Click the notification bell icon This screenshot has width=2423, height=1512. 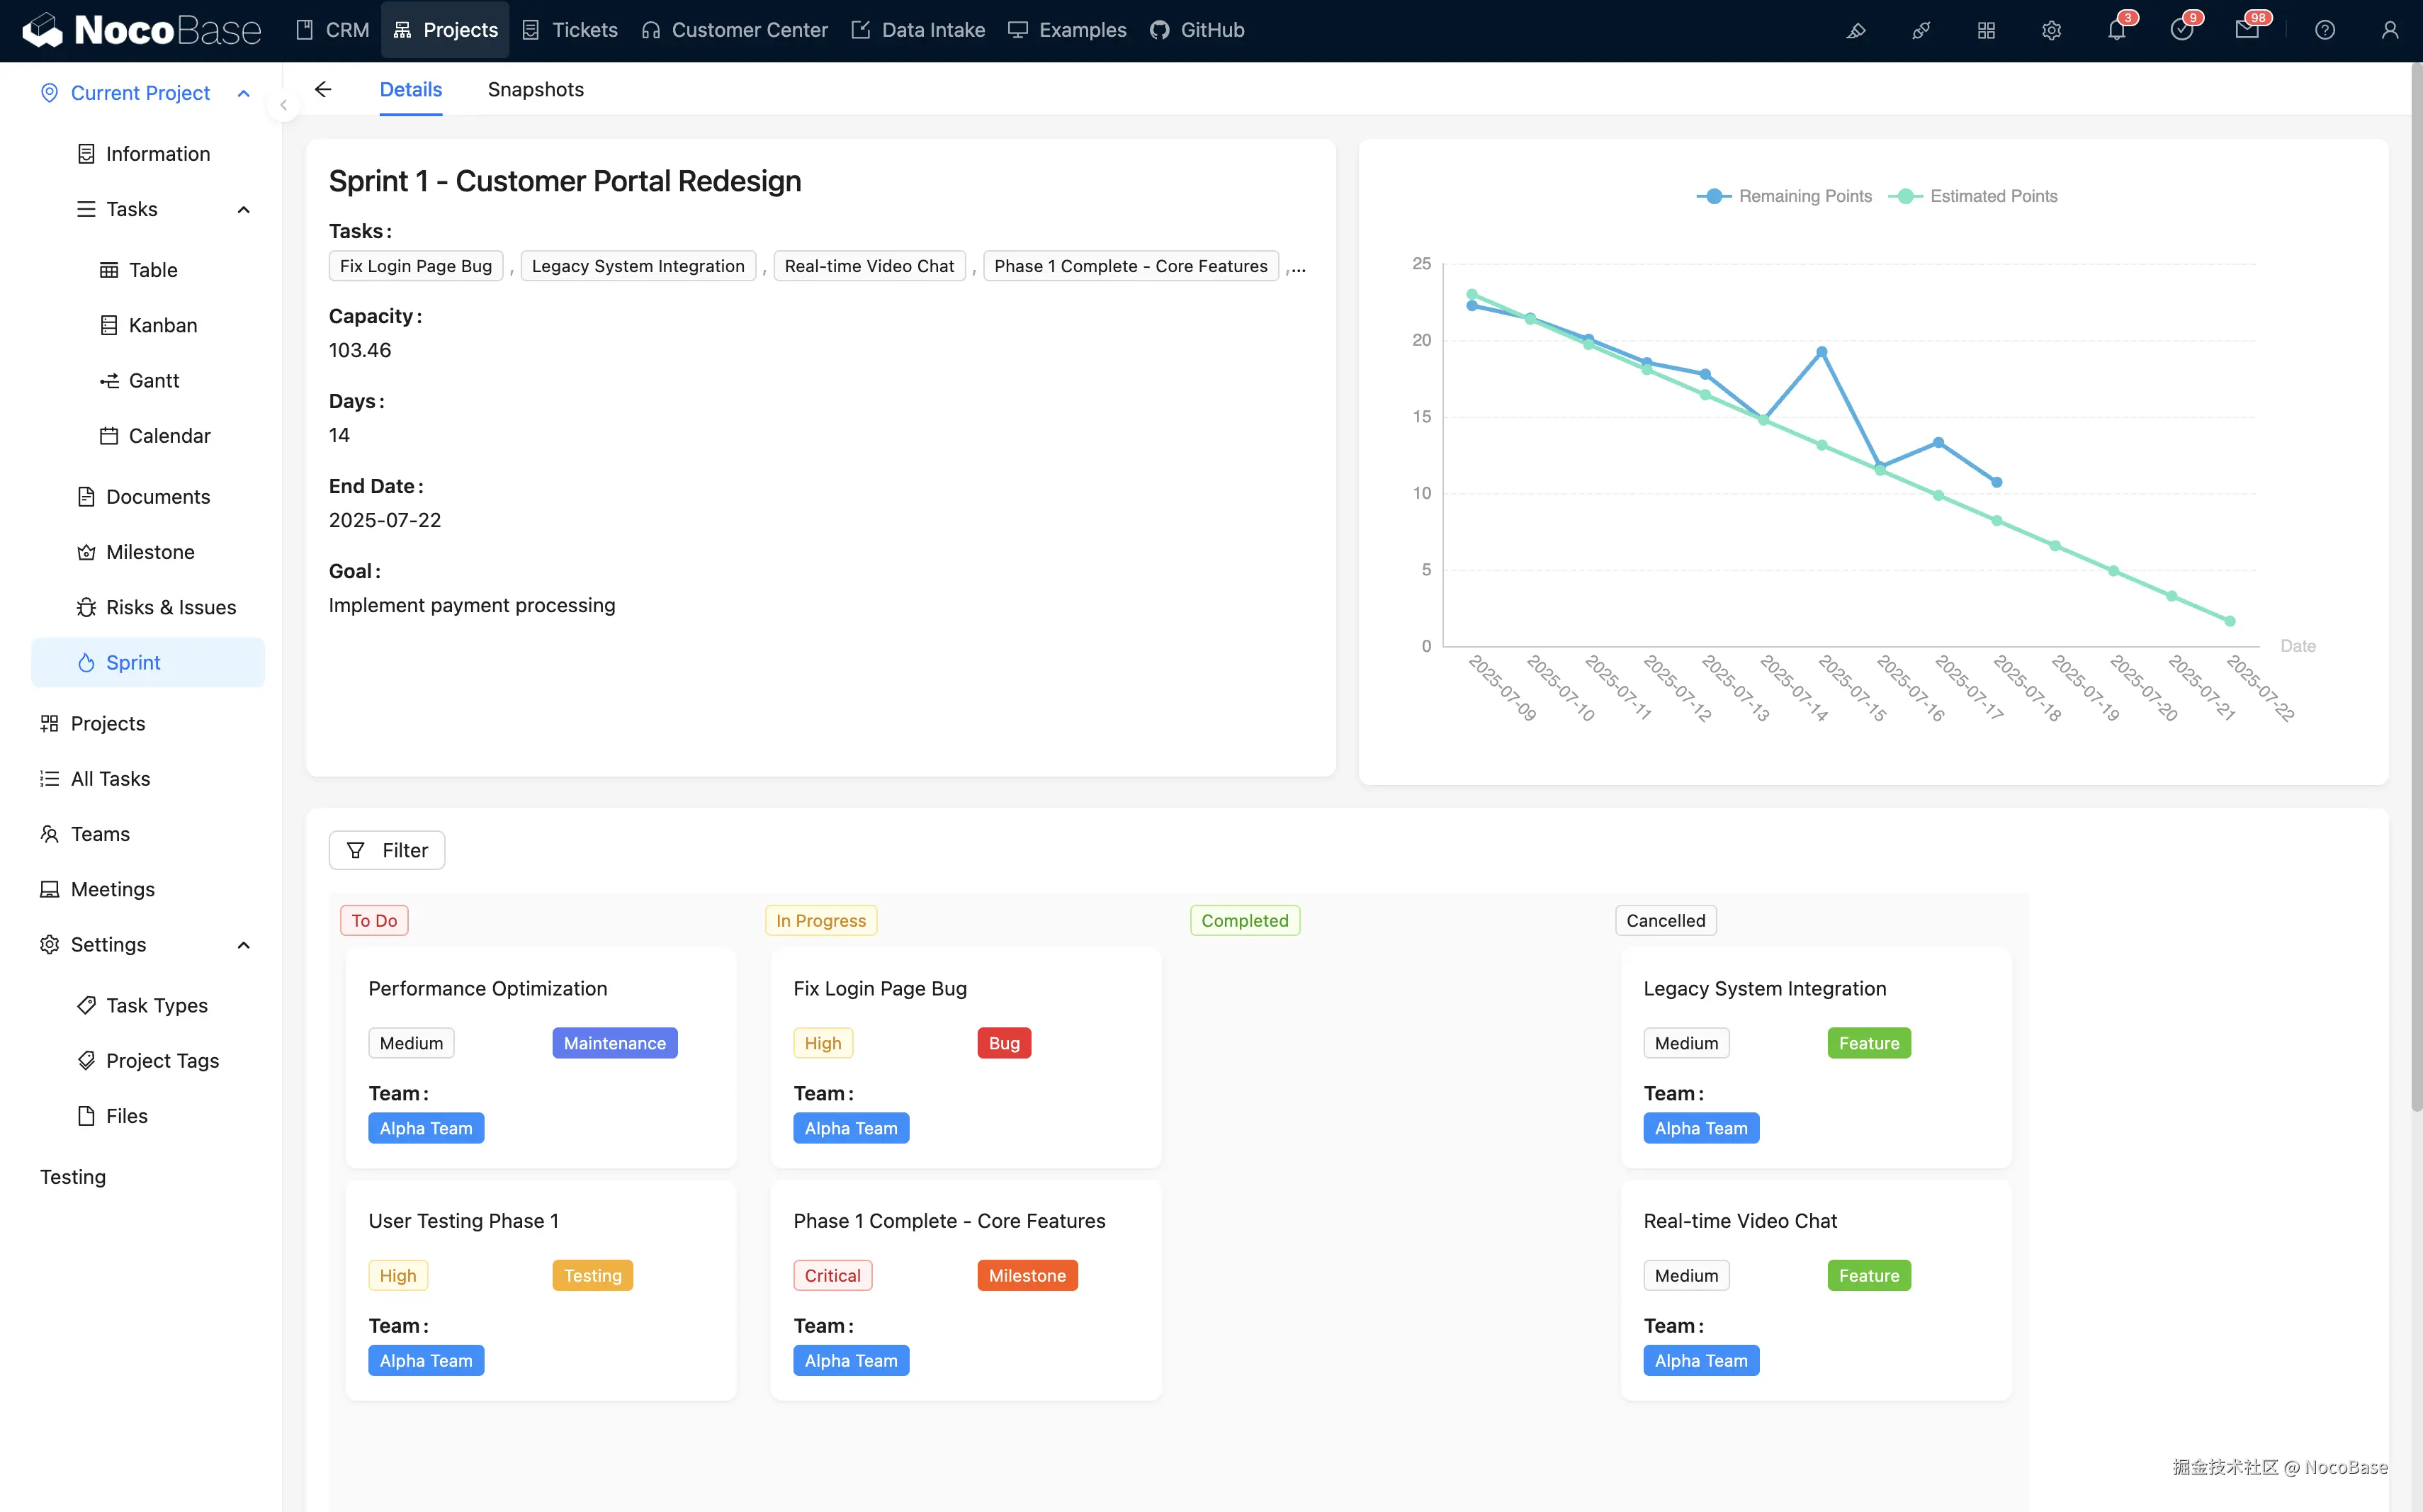[x=2116, y=30]
